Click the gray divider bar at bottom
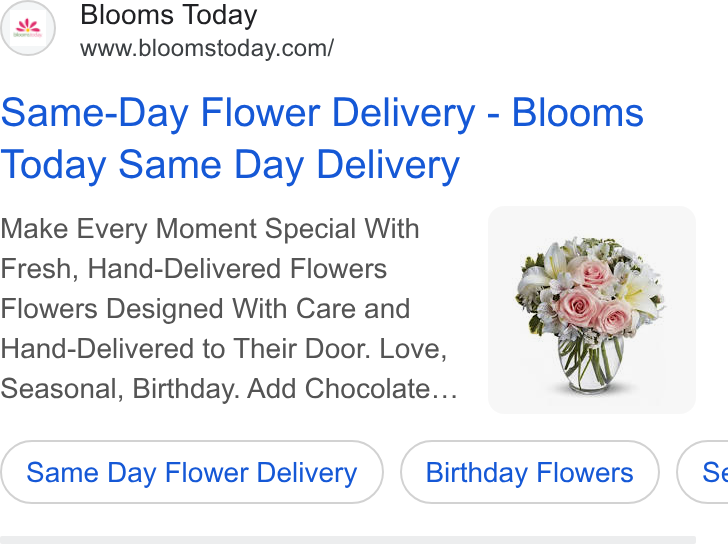 (348, 540)
